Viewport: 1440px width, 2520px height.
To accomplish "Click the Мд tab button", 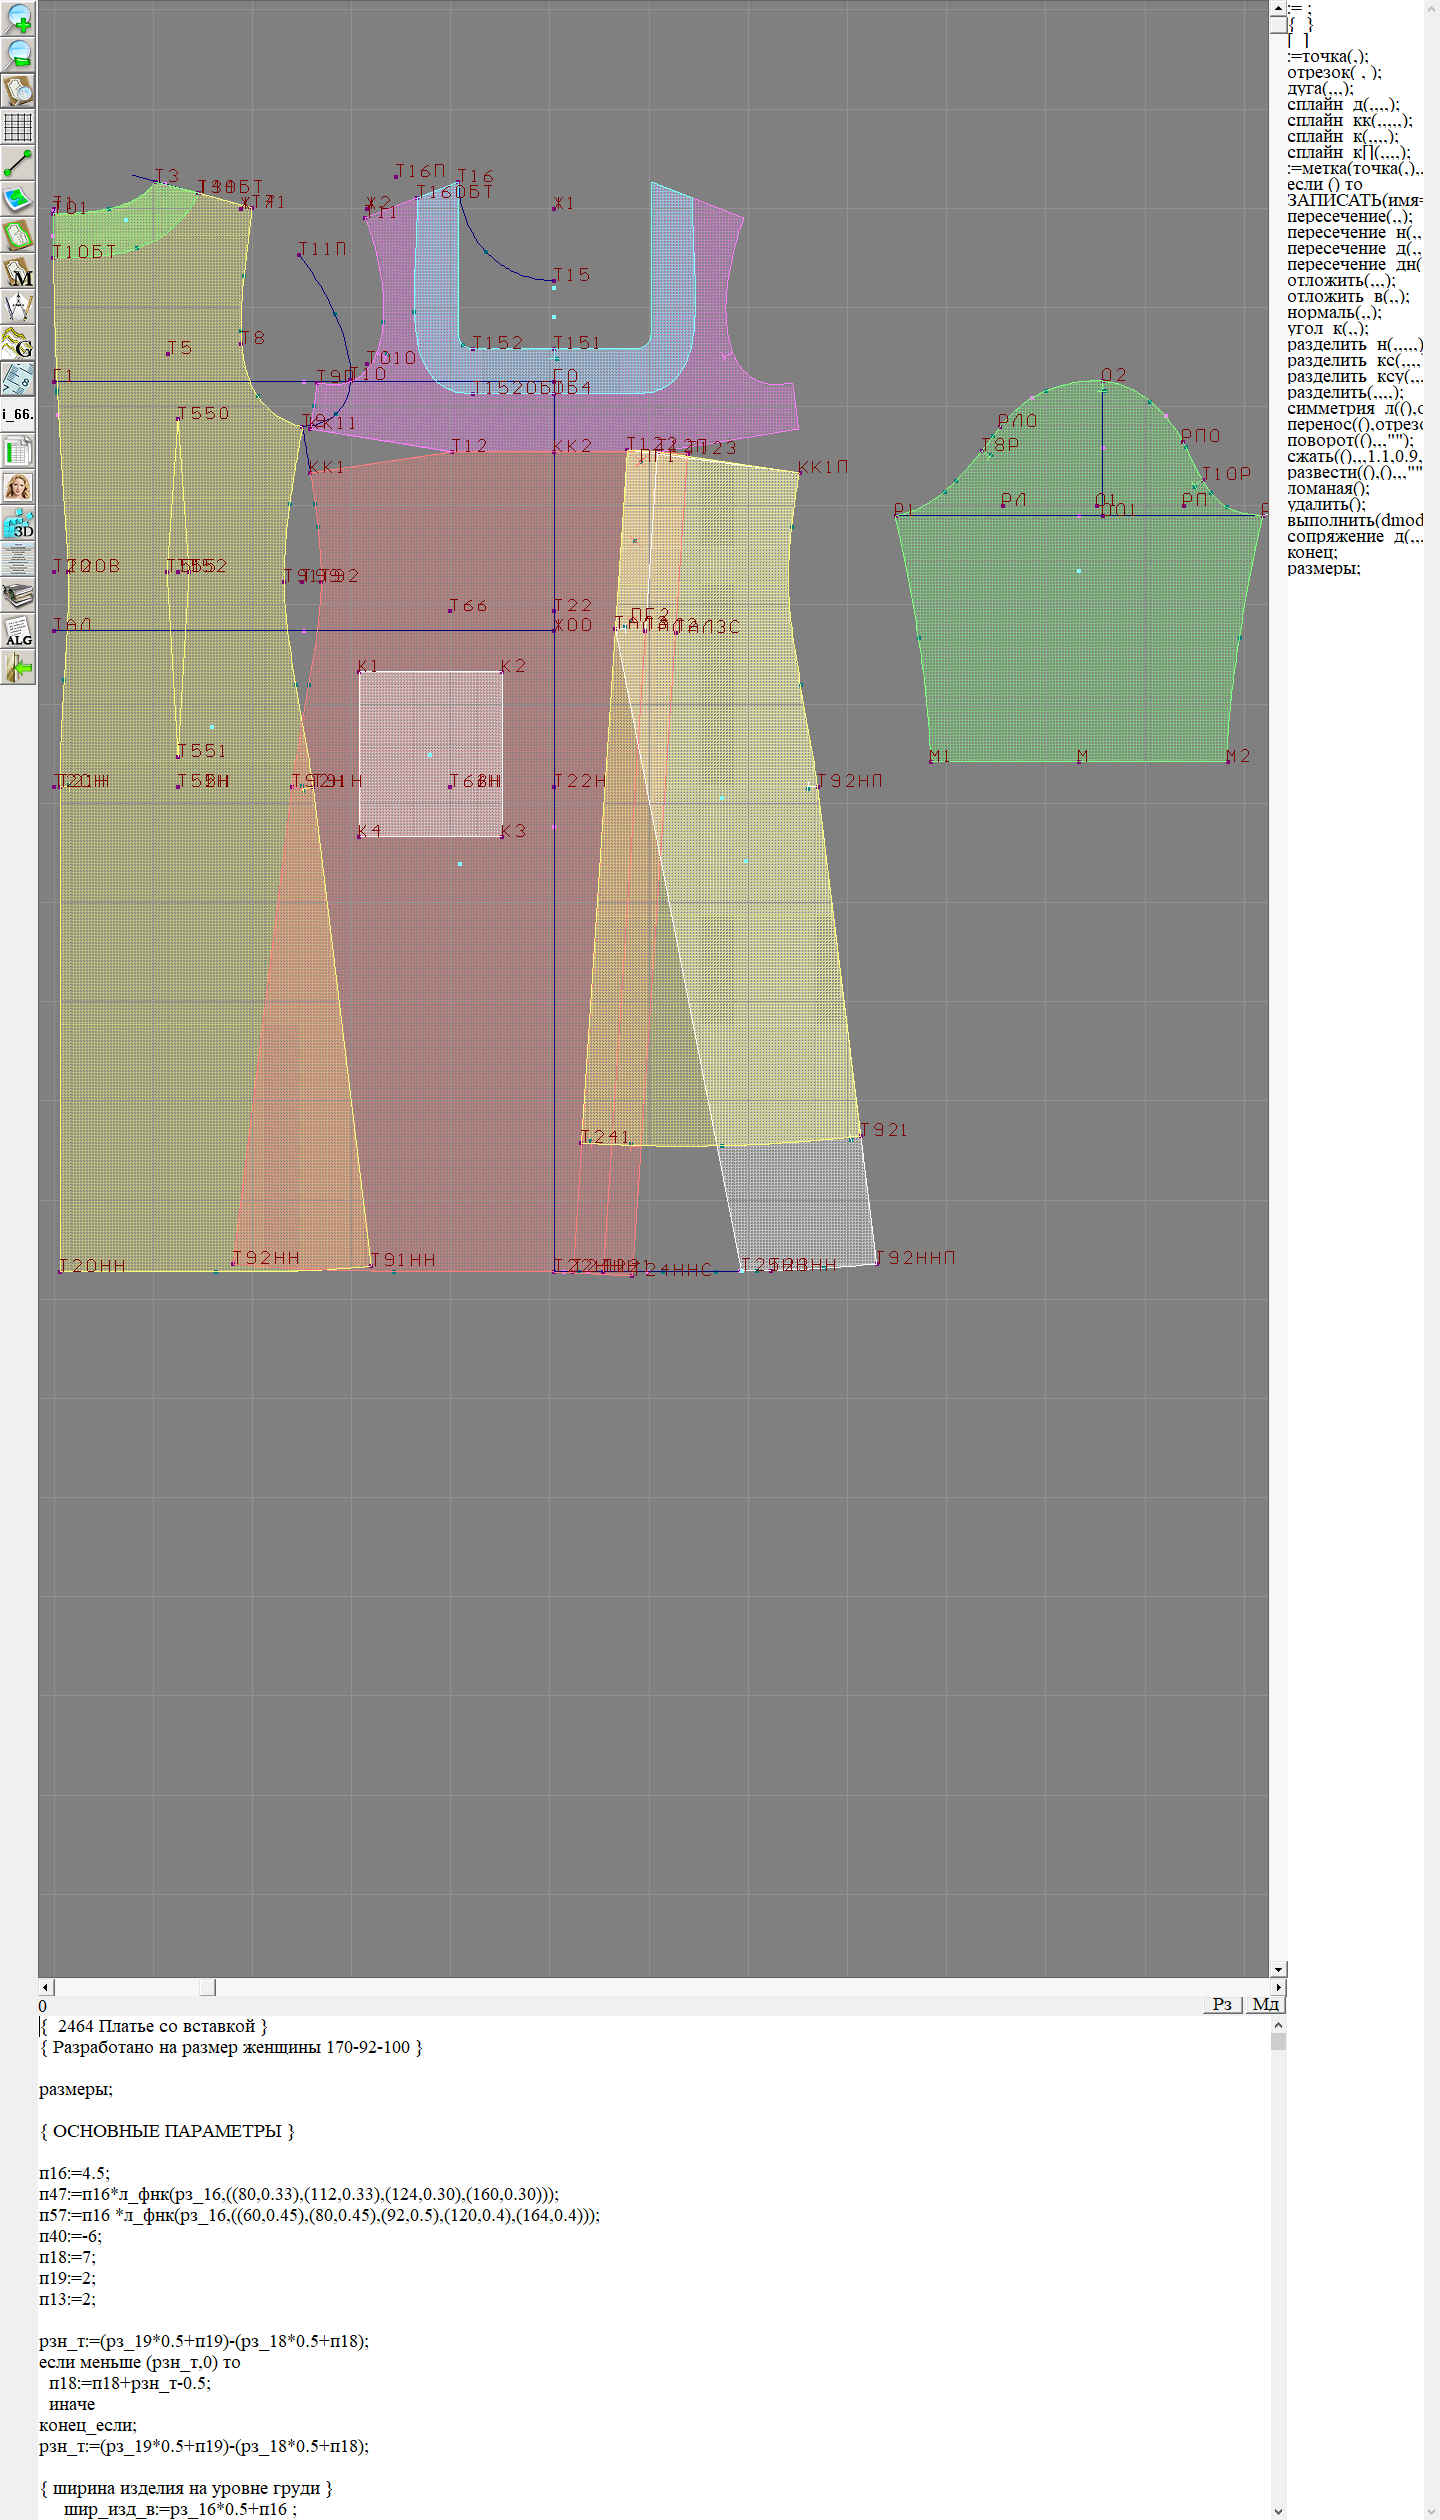I will (1264, 2004).
